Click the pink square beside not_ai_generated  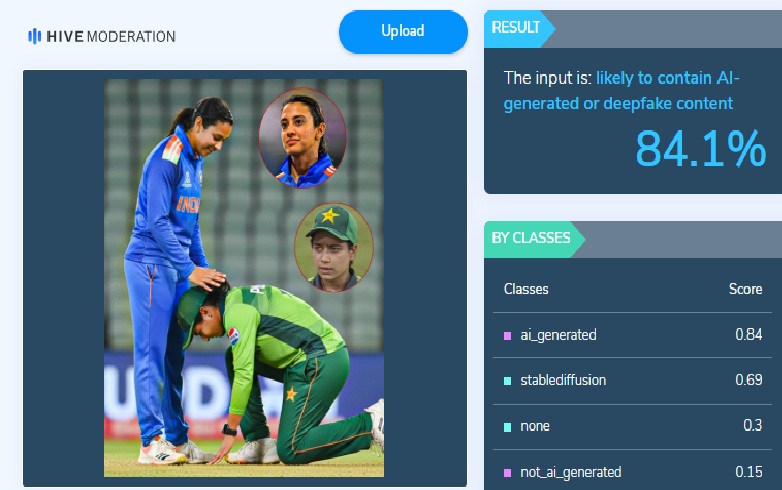pyautogui.click(x=508, y=473)
